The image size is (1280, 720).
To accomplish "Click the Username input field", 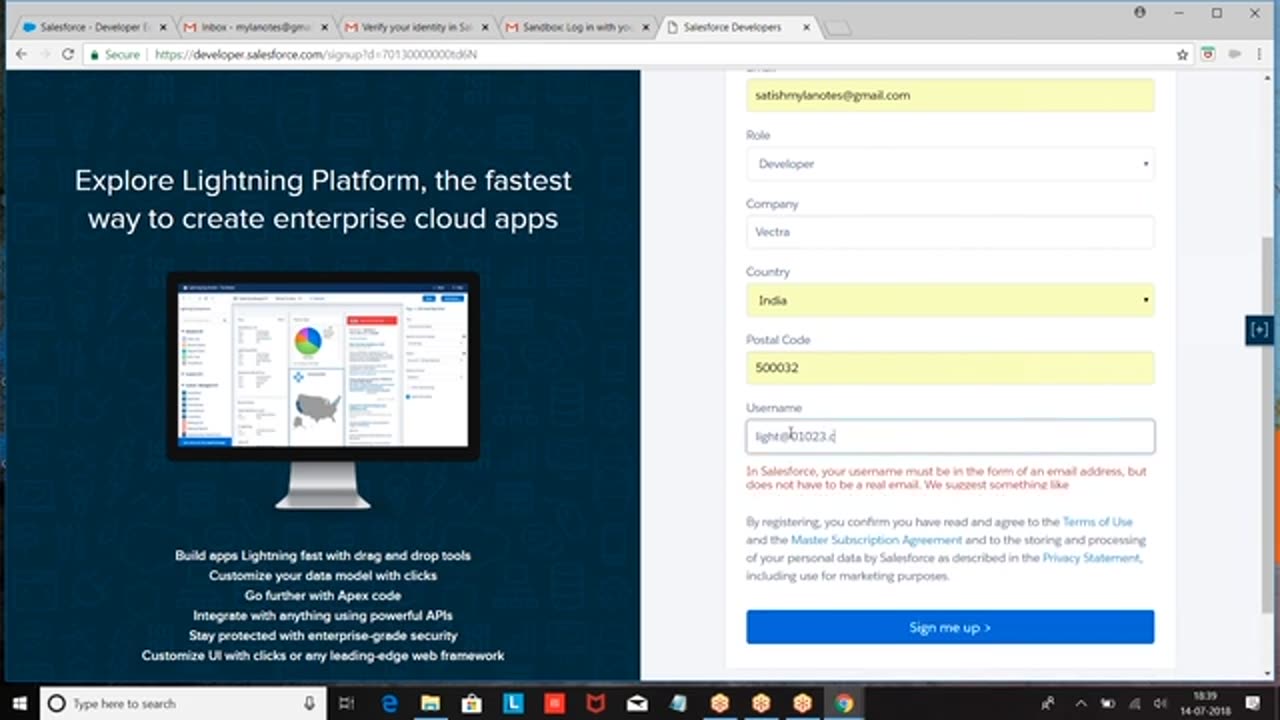I will pyautogui.click(x=950, y=436).
